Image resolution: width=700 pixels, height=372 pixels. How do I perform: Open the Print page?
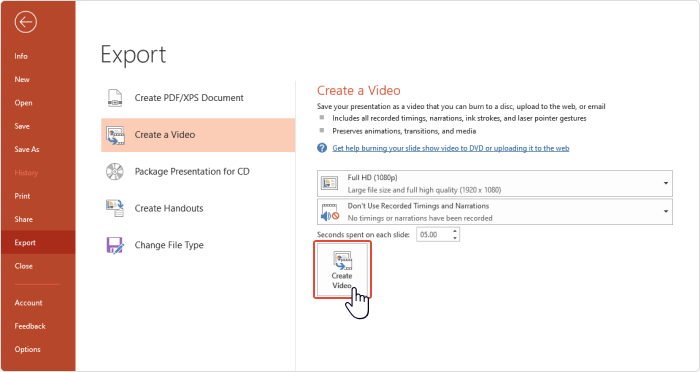pyautogui.click(x=22, y=196)
